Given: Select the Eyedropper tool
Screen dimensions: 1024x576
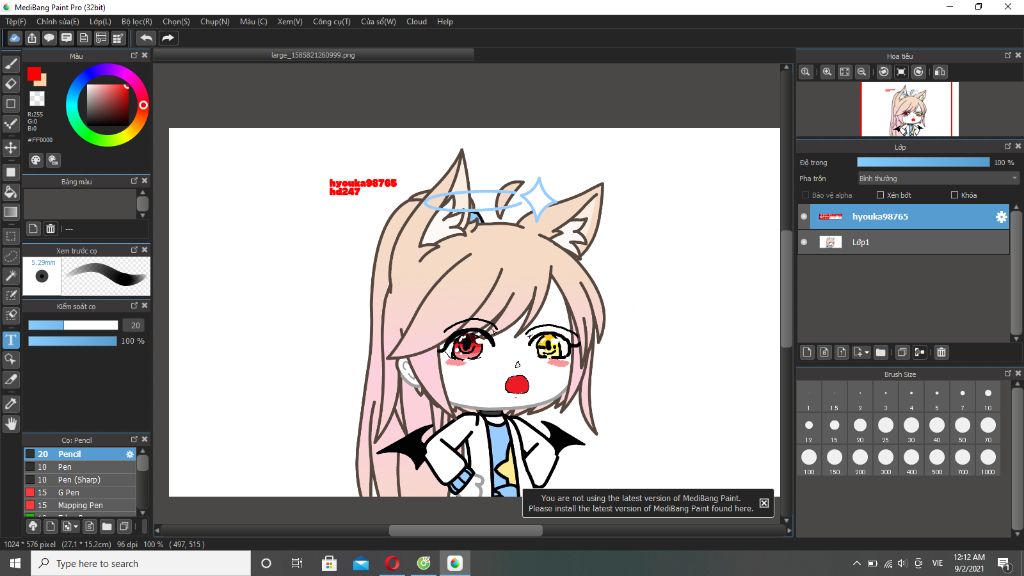Looking at the screenshot, I should 10,404.
